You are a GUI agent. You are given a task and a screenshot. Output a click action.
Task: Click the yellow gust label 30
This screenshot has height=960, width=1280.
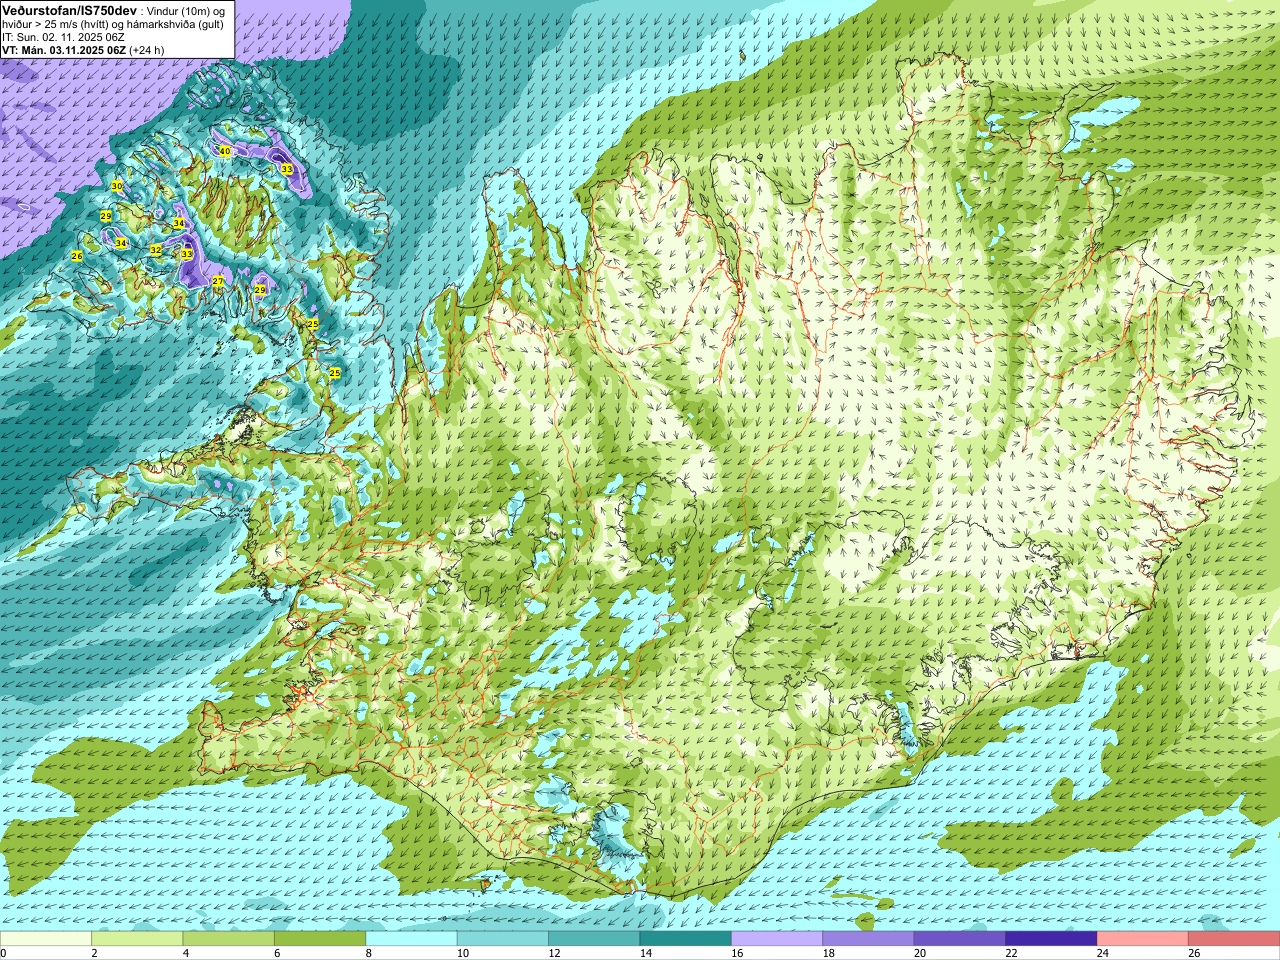point(117,186)
